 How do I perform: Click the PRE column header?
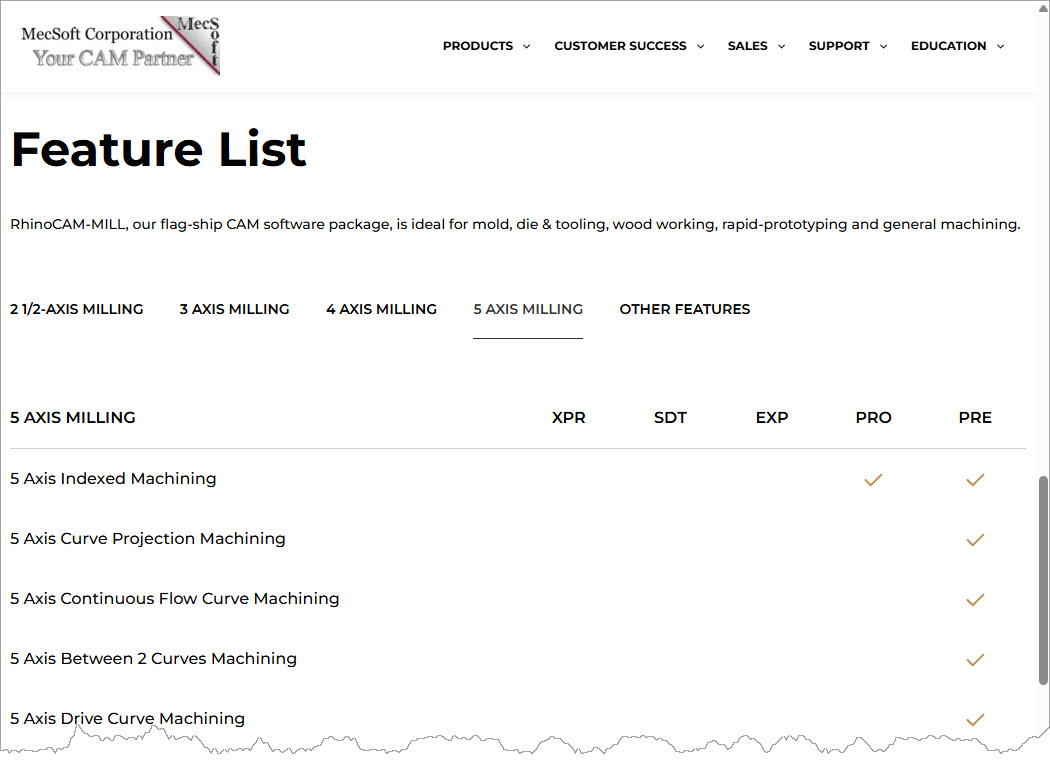[975, 418]
